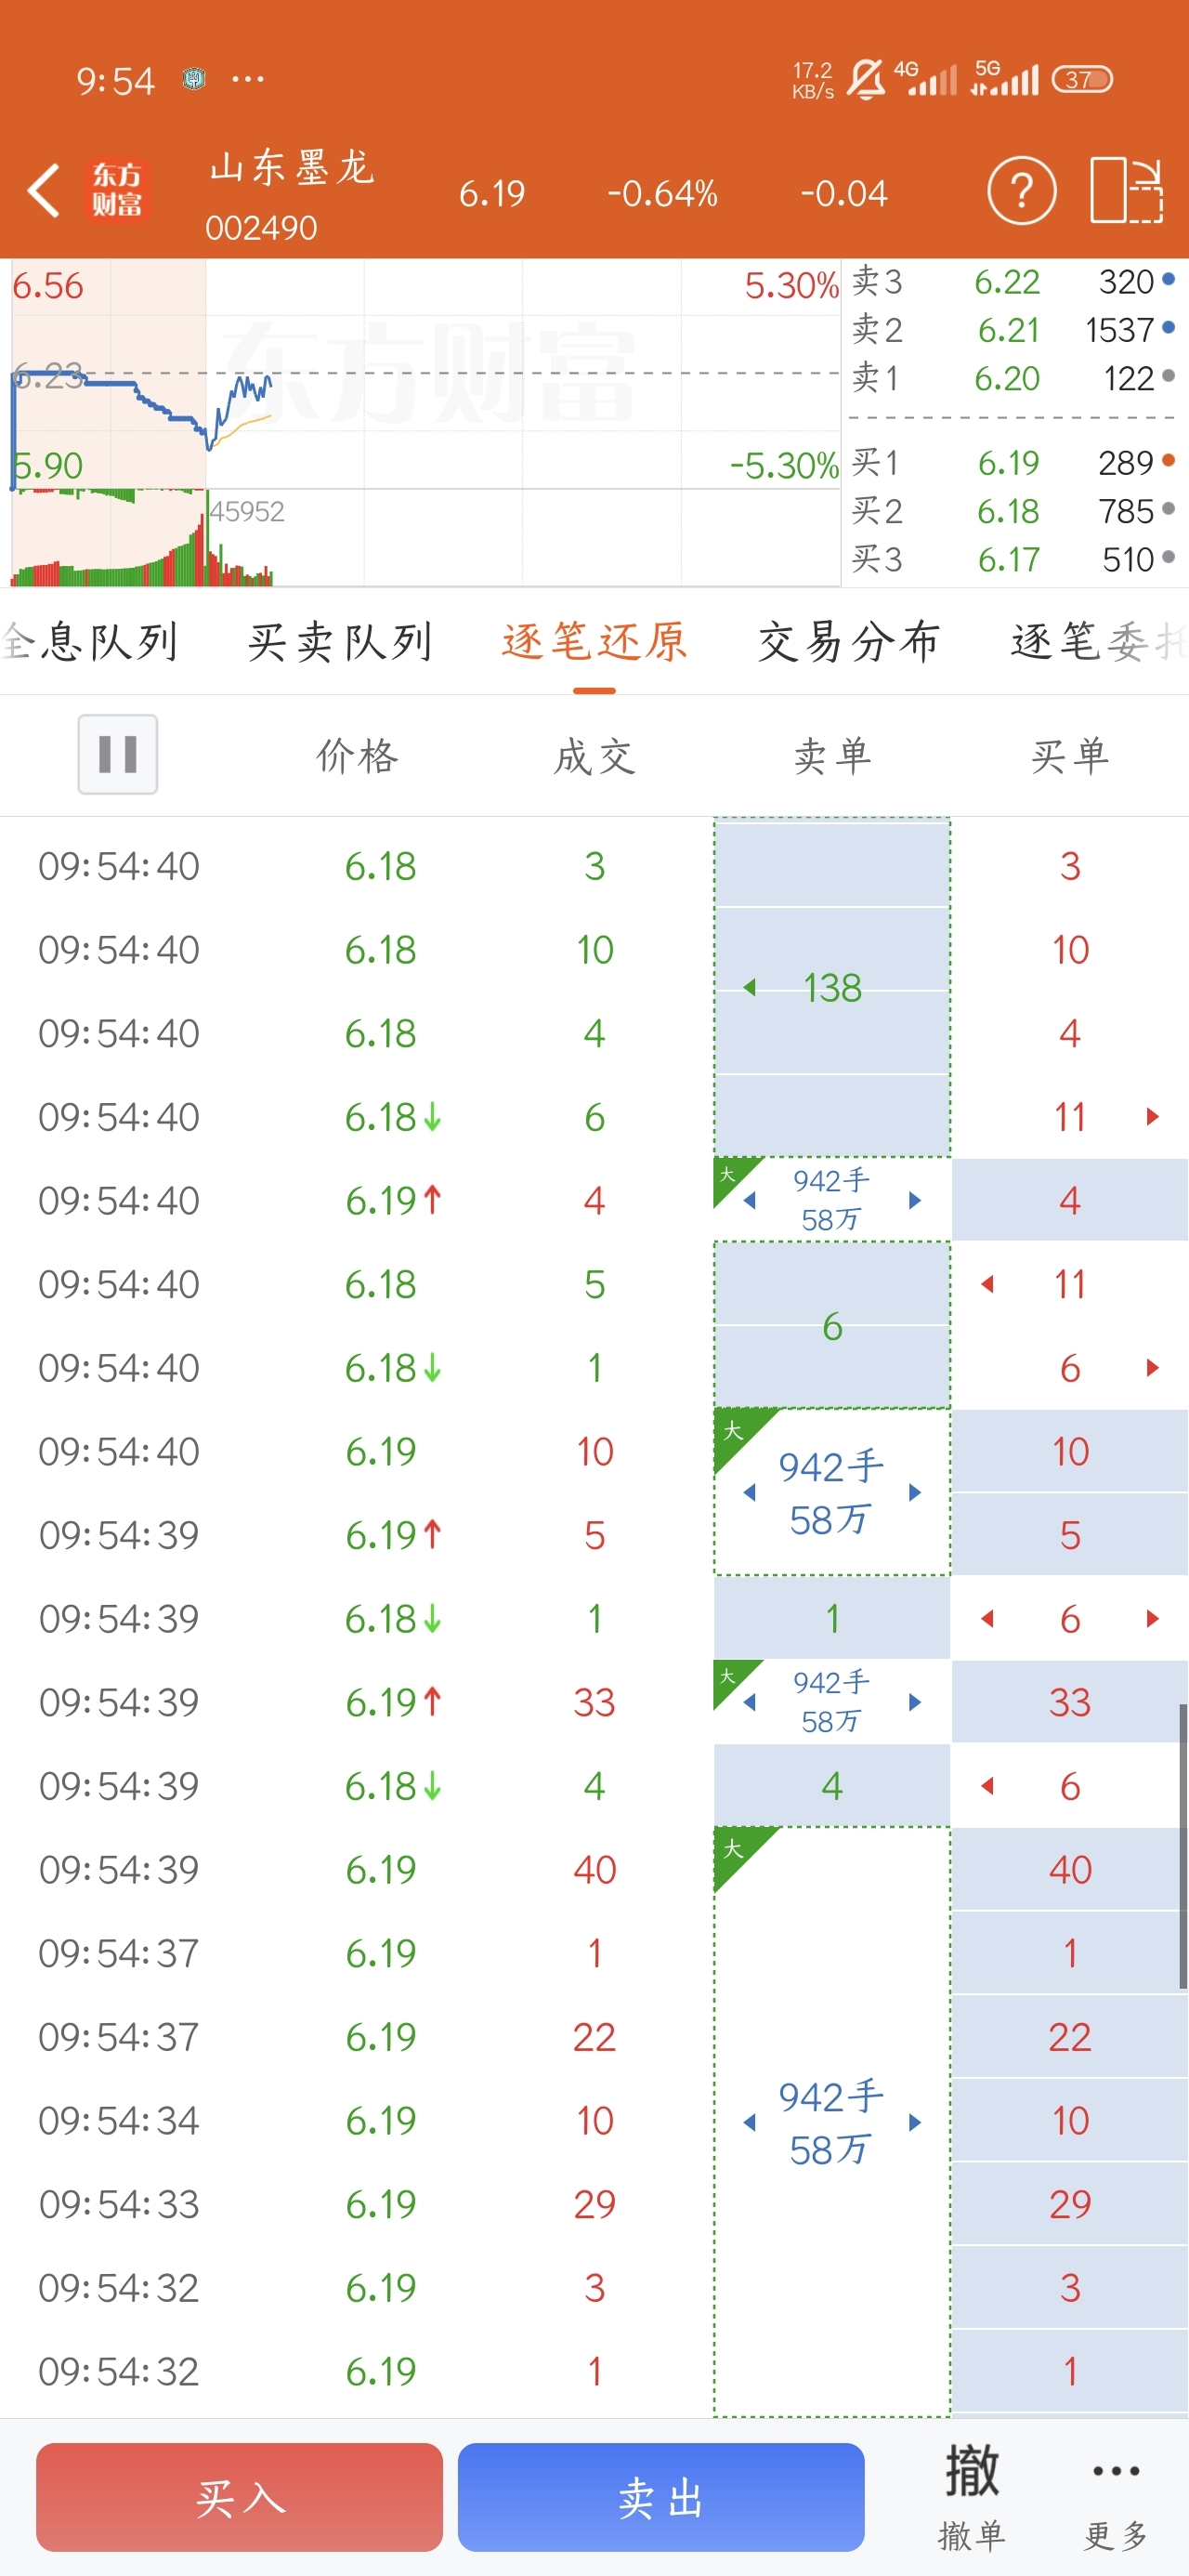
Task: Tap the orange dot beside 买1
Action: pyautogui.click(x=1168, y=461)
